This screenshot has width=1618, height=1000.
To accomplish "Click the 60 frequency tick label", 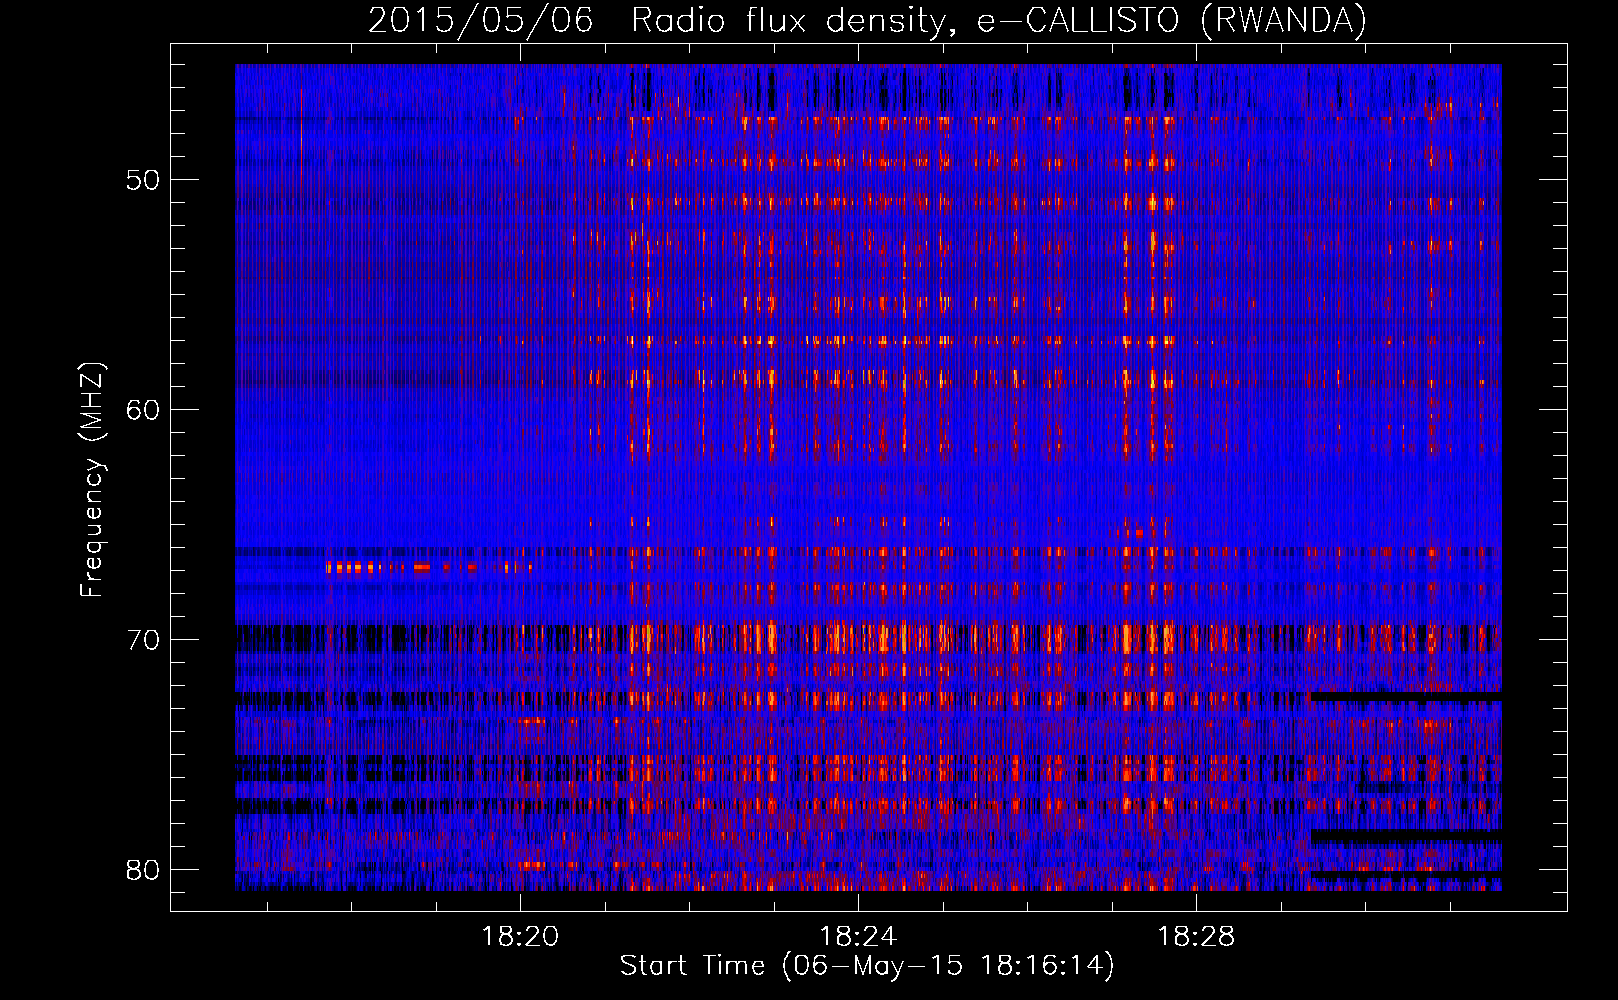I will [x=143, y=411].
